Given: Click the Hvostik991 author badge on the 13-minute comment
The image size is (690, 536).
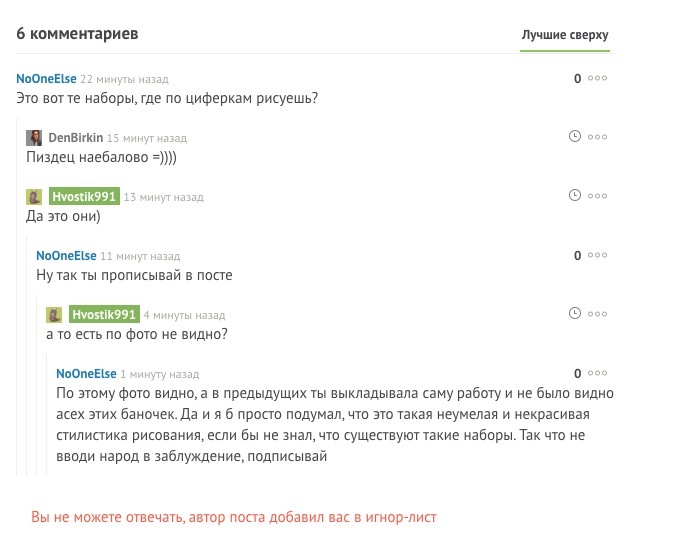Looking at the screenshot, I should click(x=84, y=196).
